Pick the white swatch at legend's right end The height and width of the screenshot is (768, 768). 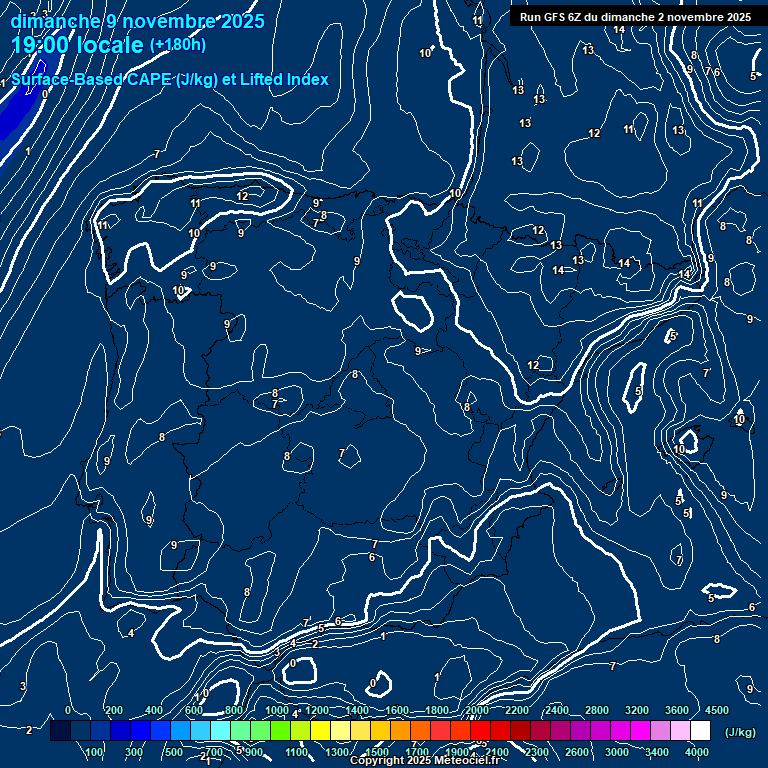click(700, 730)
